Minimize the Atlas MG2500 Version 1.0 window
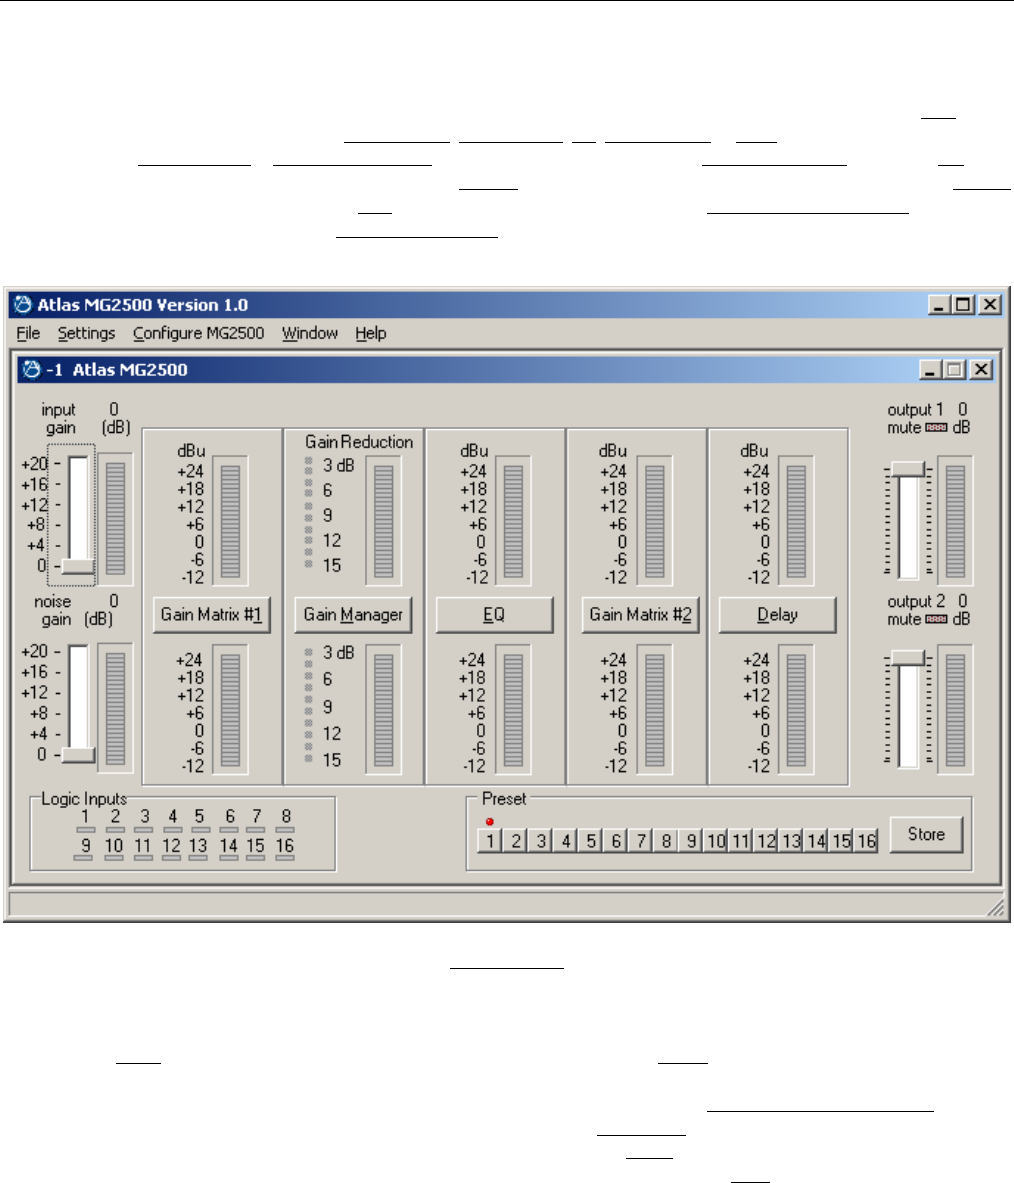Image resolution: width=1014 pixels, height=1183 pixels. point(939,305)
